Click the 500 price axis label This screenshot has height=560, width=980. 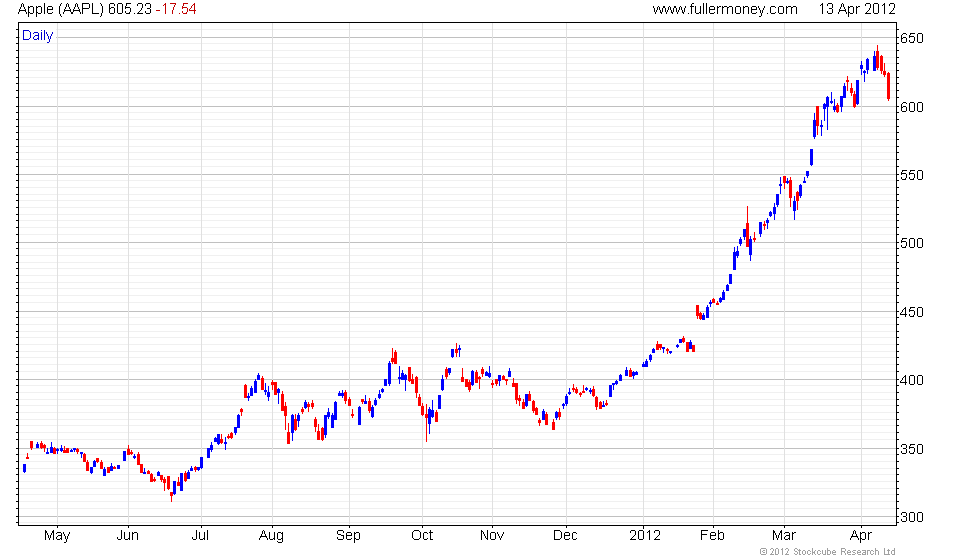tap(911, 243)
